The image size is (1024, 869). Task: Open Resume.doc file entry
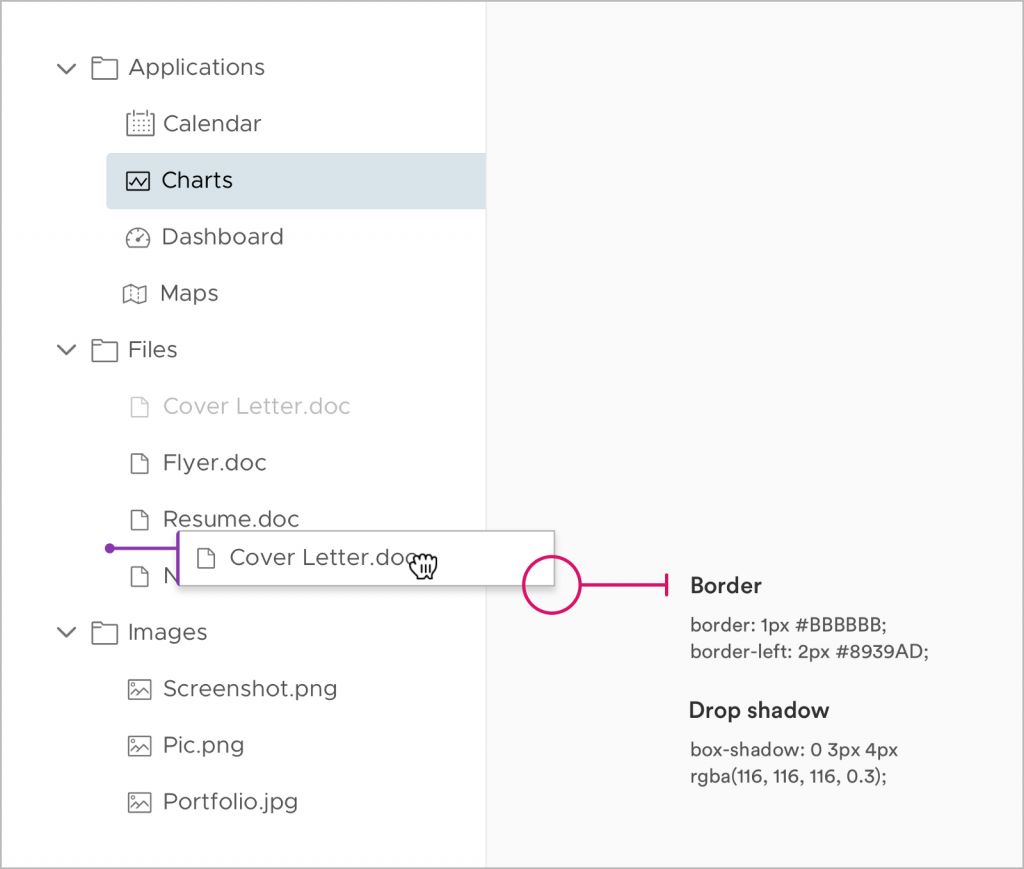[231, 519]
